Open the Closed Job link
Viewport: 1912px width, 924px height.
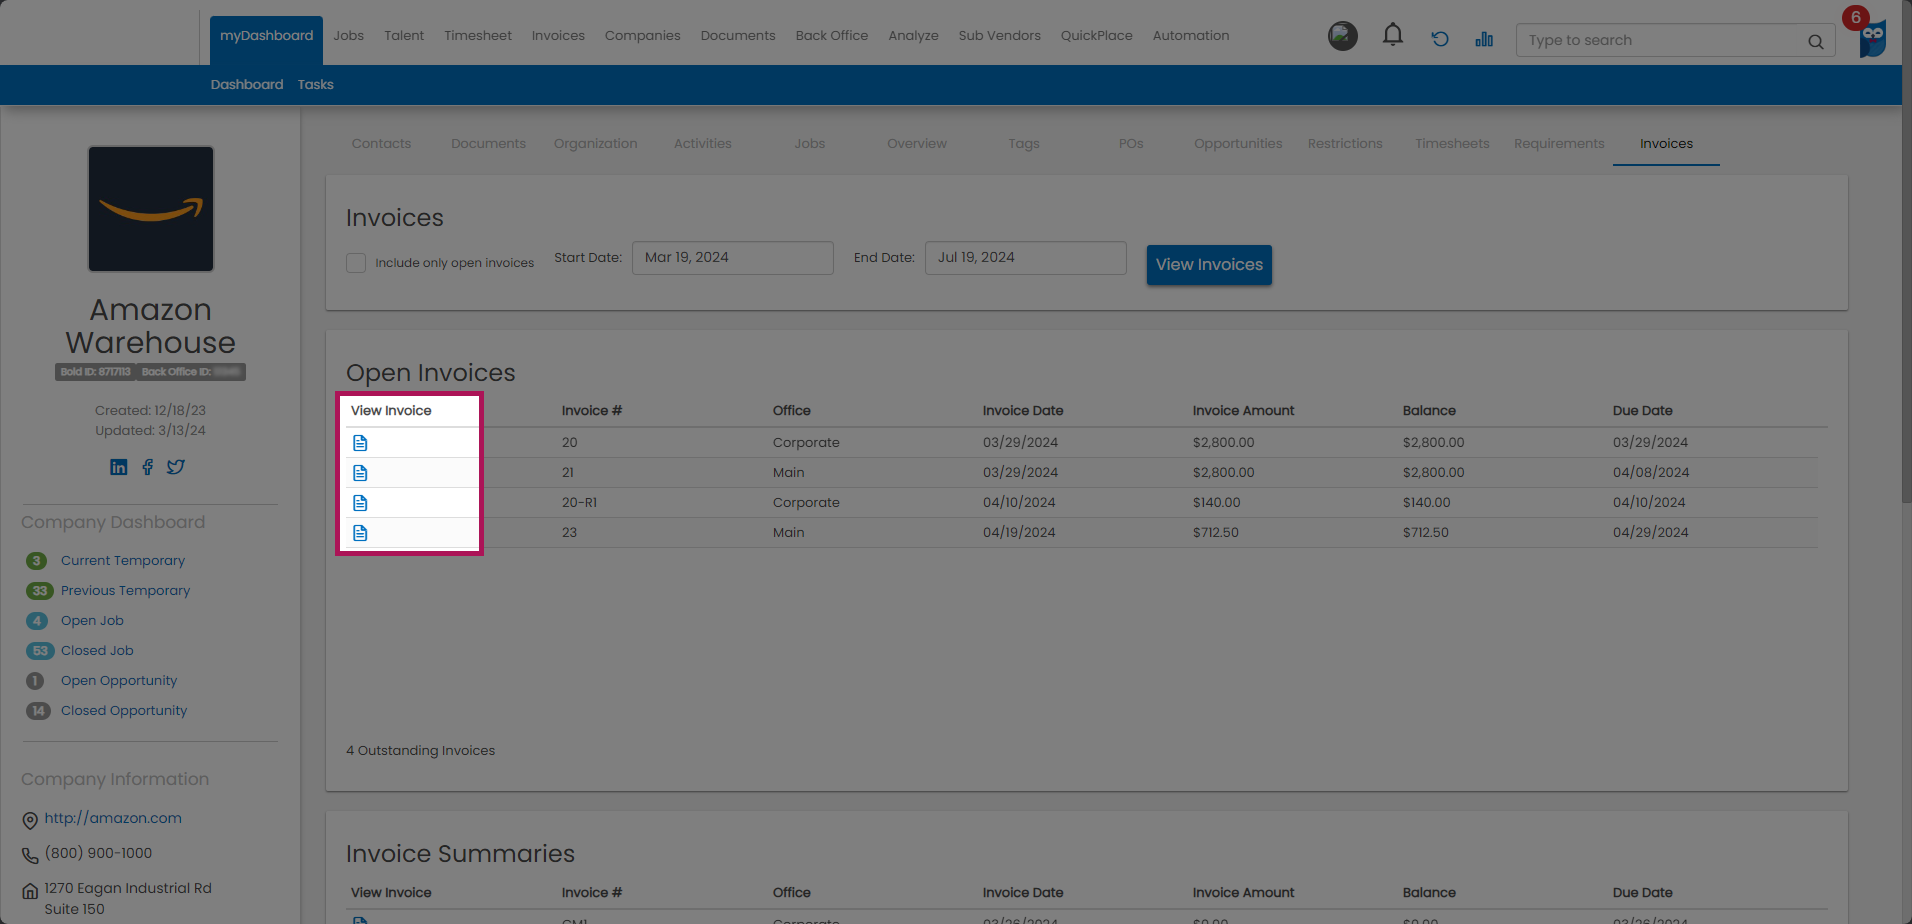97,651
